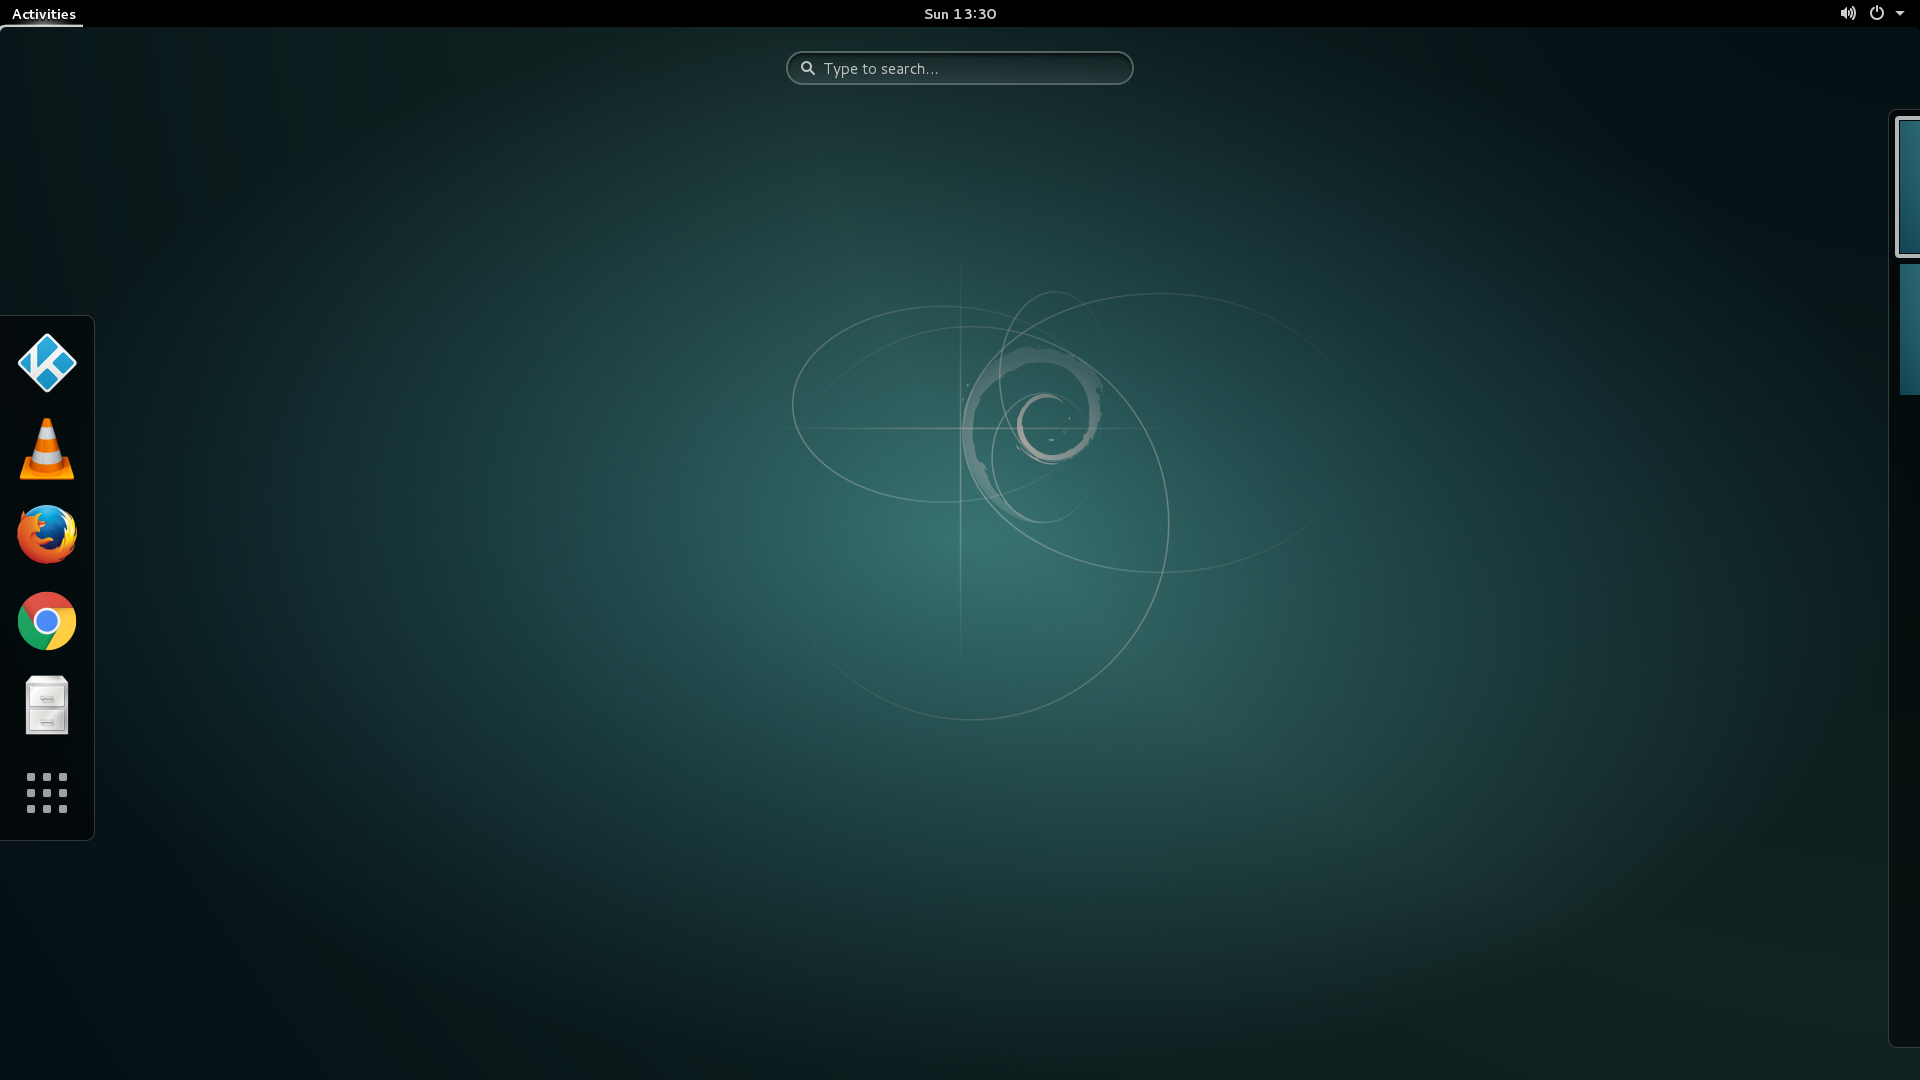Show Applications grid in dash

click(x=47, y=793)
